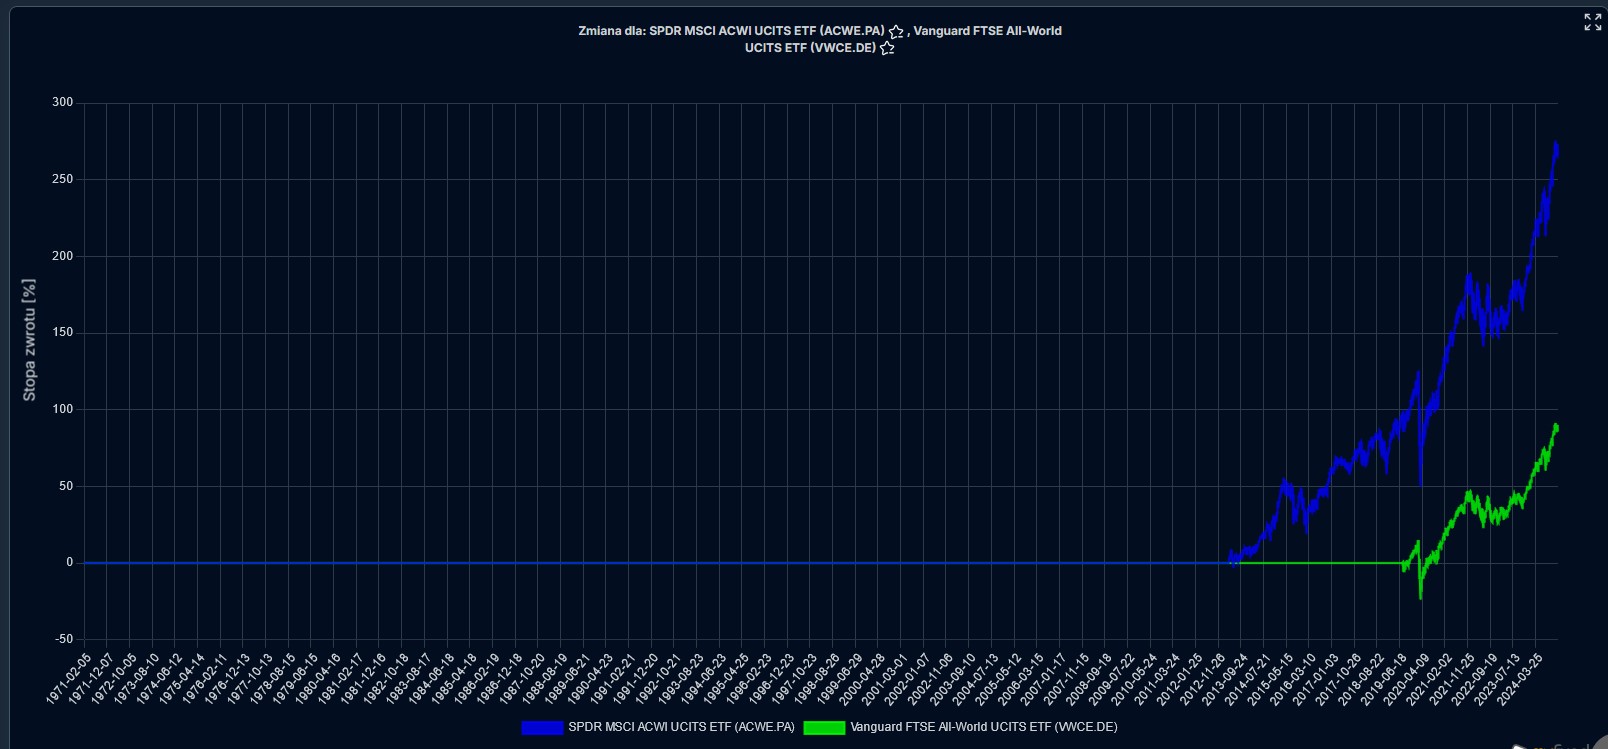Star the SPDR MSCI ACWI ETF (ACWE.PA)
The image size is (1608, 749).
[896, 32]
